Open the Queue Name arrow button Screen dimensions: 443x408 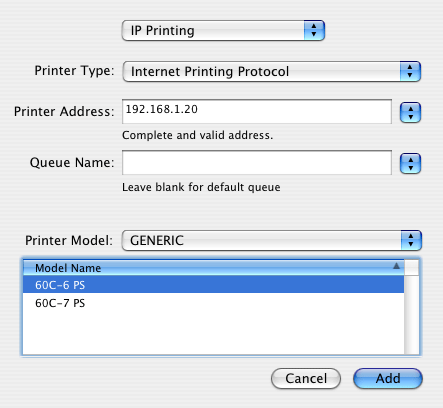(x=410, y=164)
